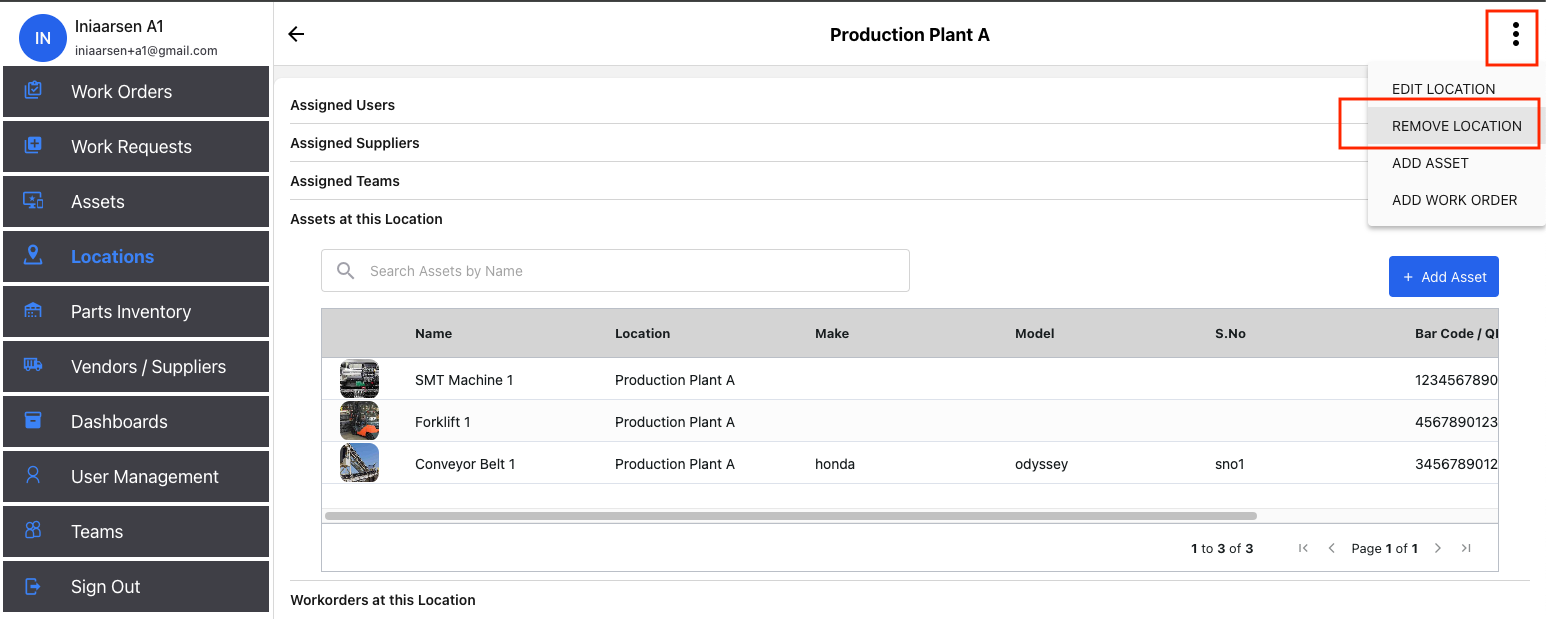Open the Forklift 1 thumbnail image
Viewport: 1546px width, 619px height.
coord(359,422)
